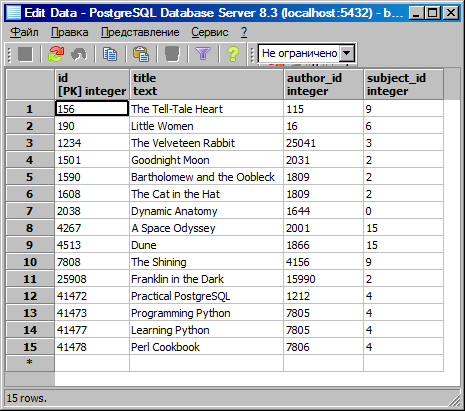
Task: Click author_id value 1866
Action: point(324,245)
